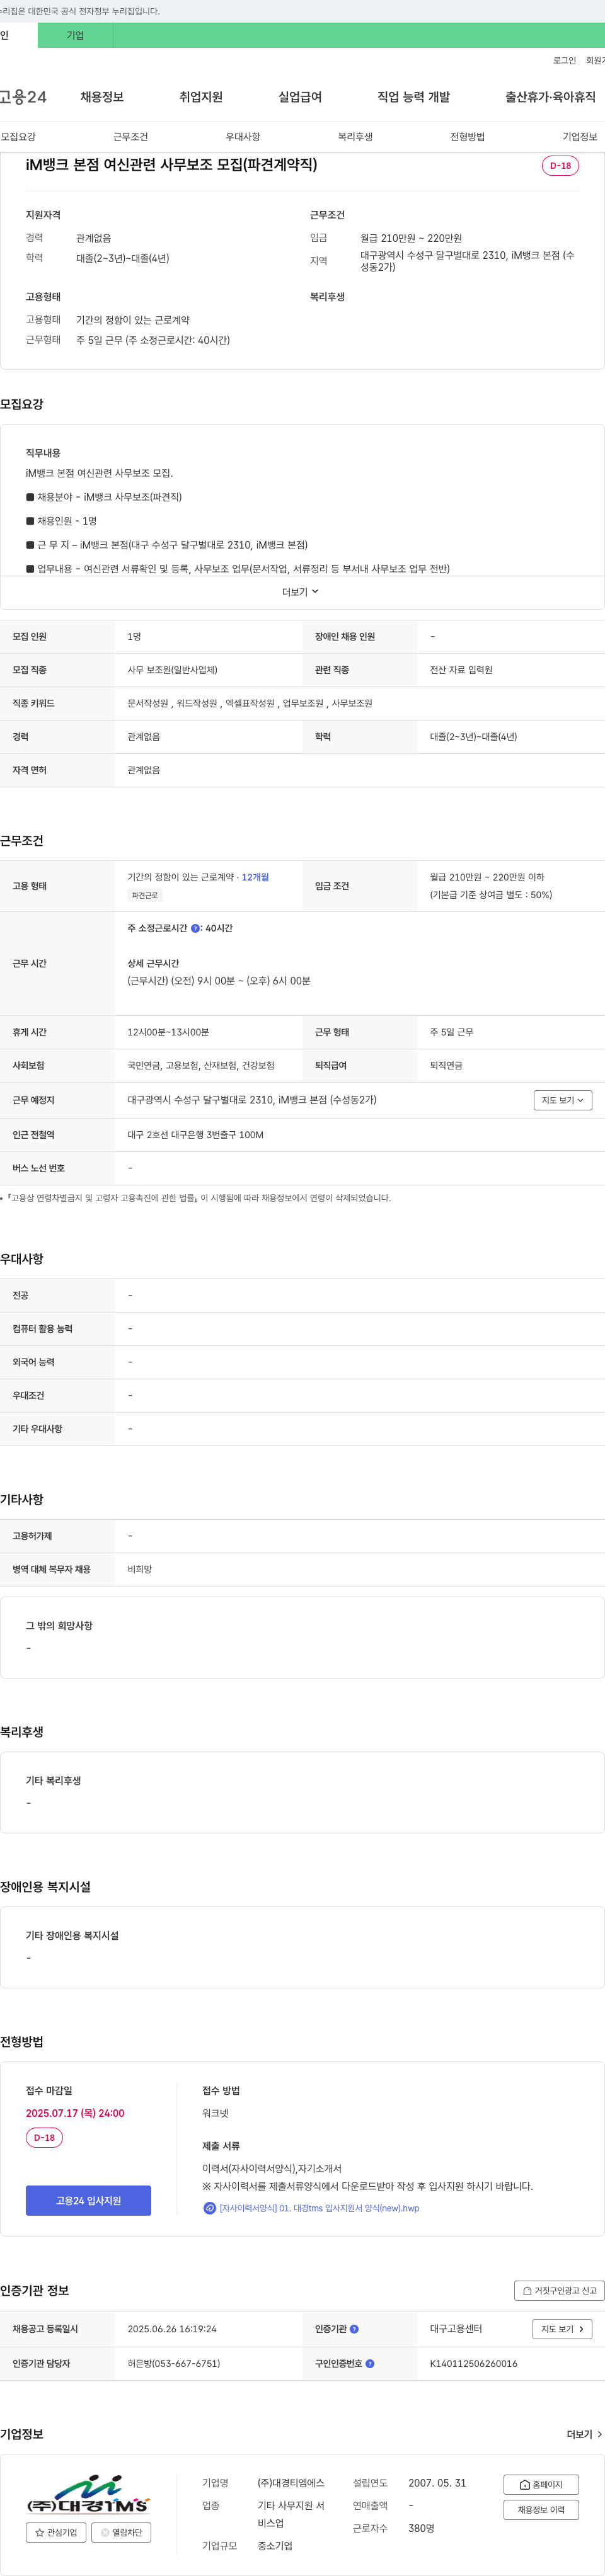This screenshot has height=2576, width=605.
Task: Click the D-18 badge under 접수 마감일
Action: [x=44, y=2138]
